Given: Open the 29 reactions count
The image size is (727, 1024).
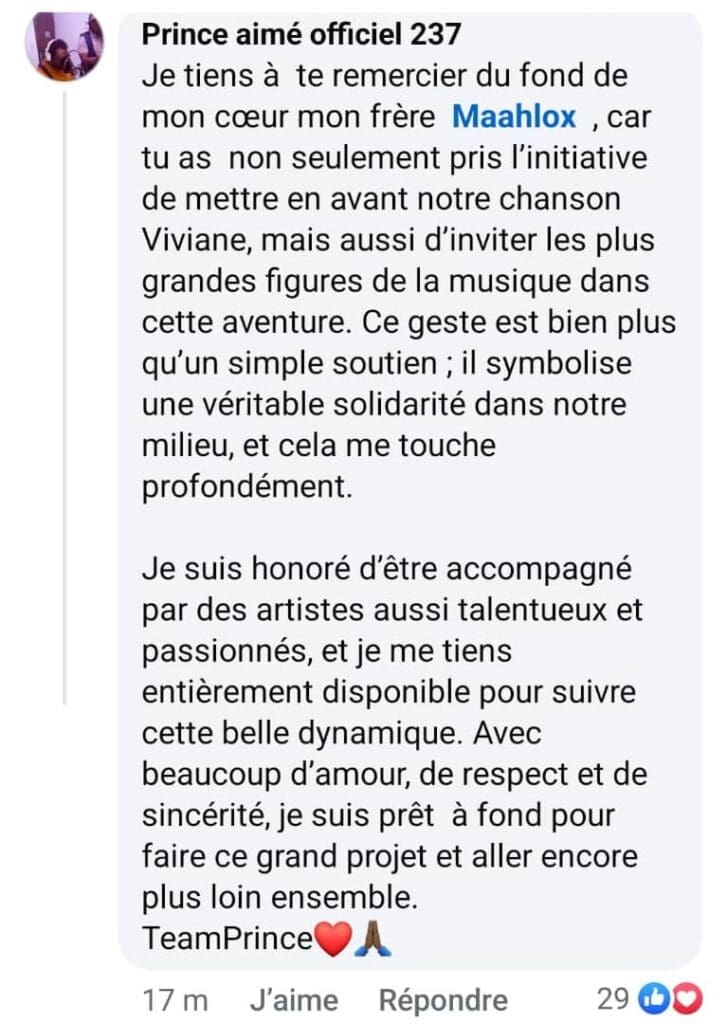Looking at the screenshot, I should point(612,998).
